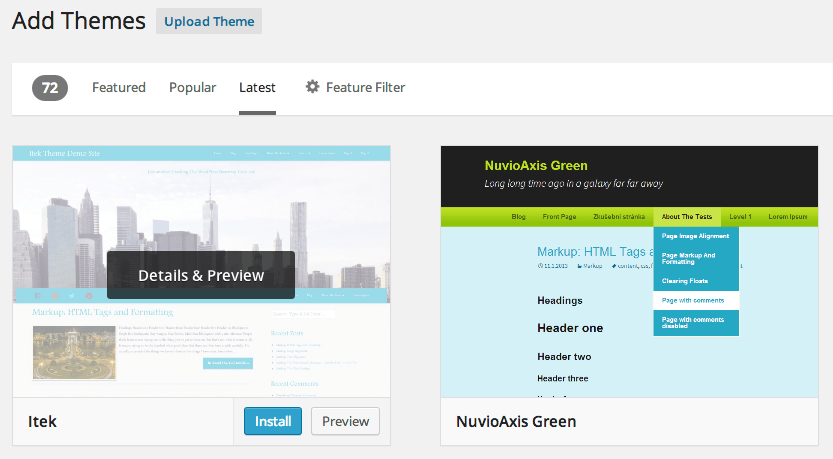
Task: Click 'Page Image Alignment' in NuvioAxis thumbnail dropdown
Action: [695, 236]
